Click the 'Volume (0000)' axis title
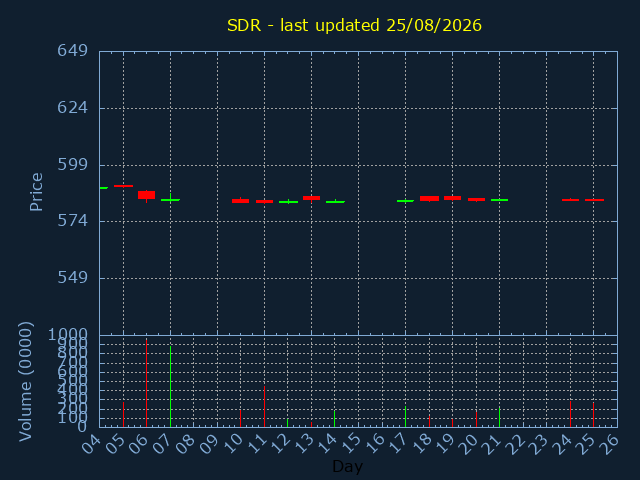Viewport: 640px width, 480px height. point(25,382)
